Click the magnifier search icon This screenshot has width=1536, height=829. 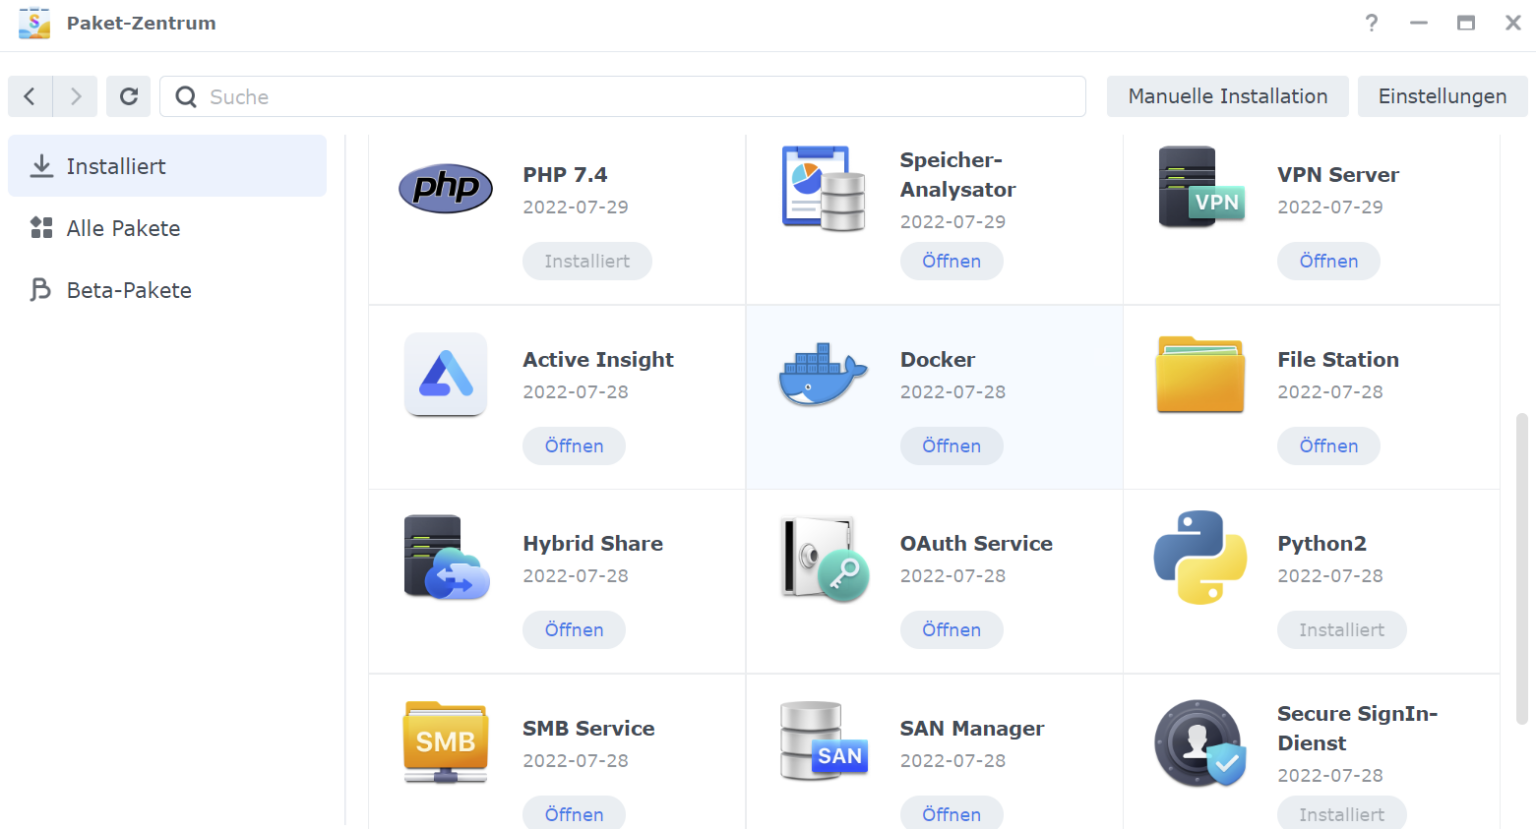pyautogui.click(x=186, y=97)
